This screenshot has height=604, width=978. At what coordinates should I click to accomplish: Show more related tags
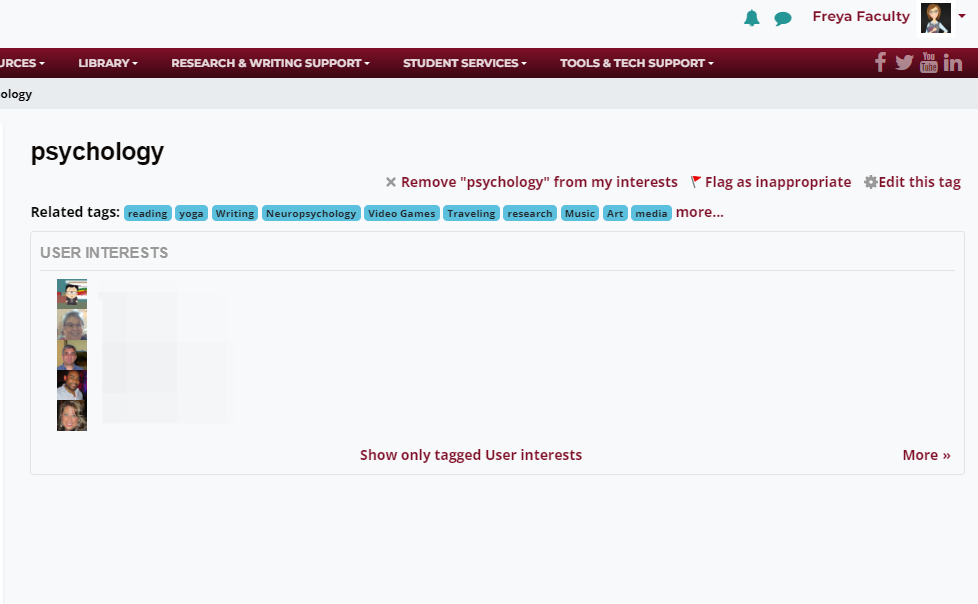pos(700,212)
